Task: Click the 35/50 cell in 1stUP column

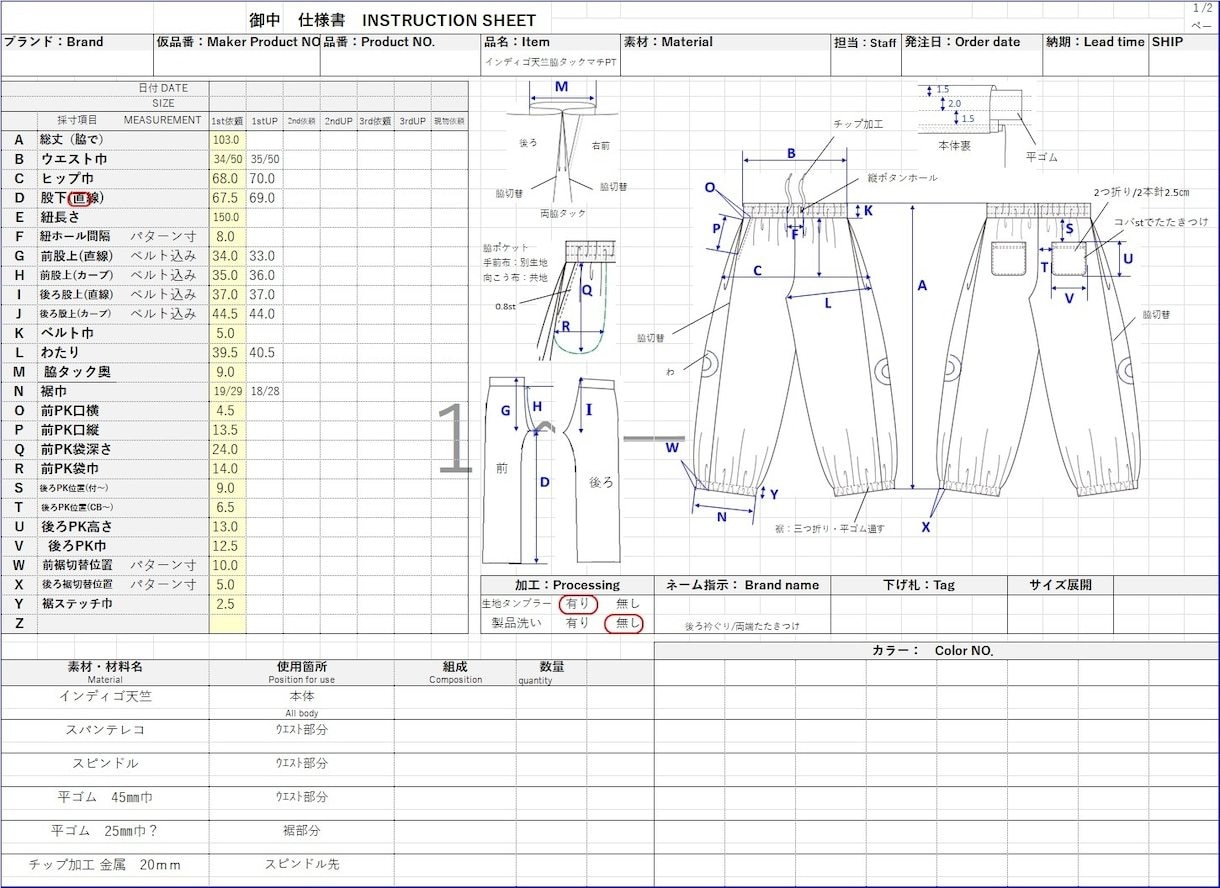Action: [265, 159]
